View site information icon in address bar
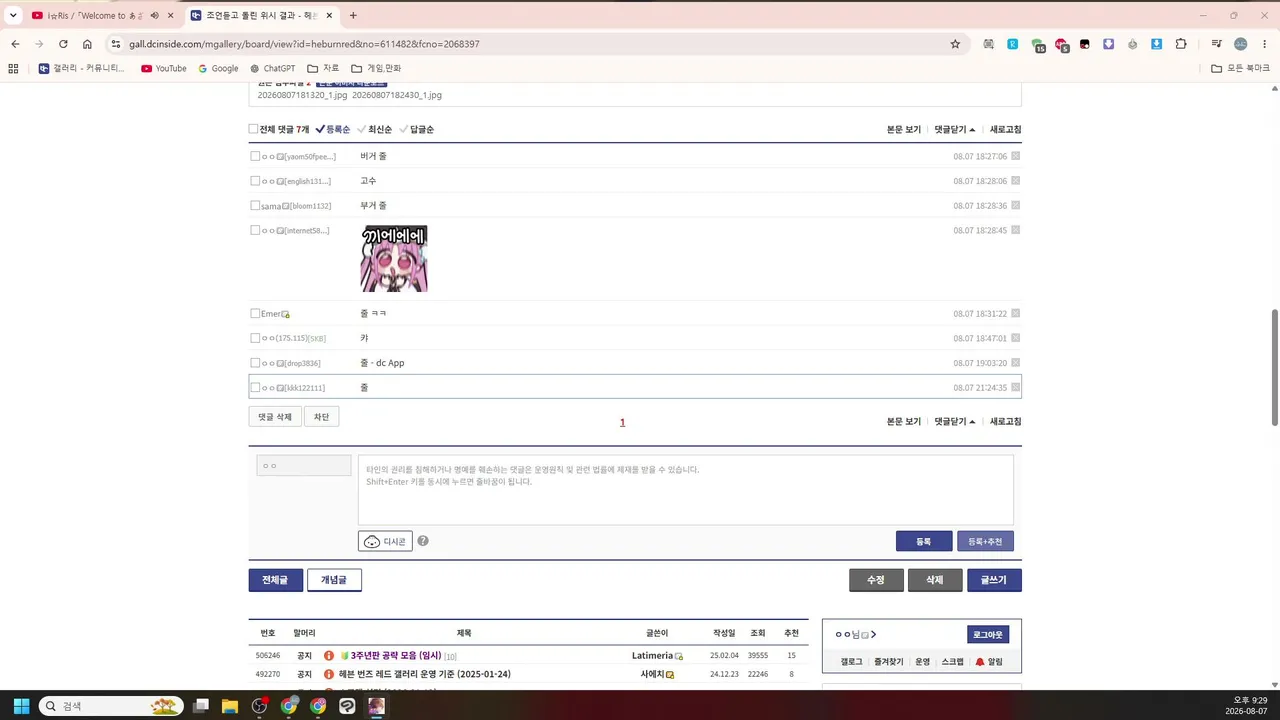This screenshot has width=1280, height=720. pyautogui.click(x=116, y=44)
